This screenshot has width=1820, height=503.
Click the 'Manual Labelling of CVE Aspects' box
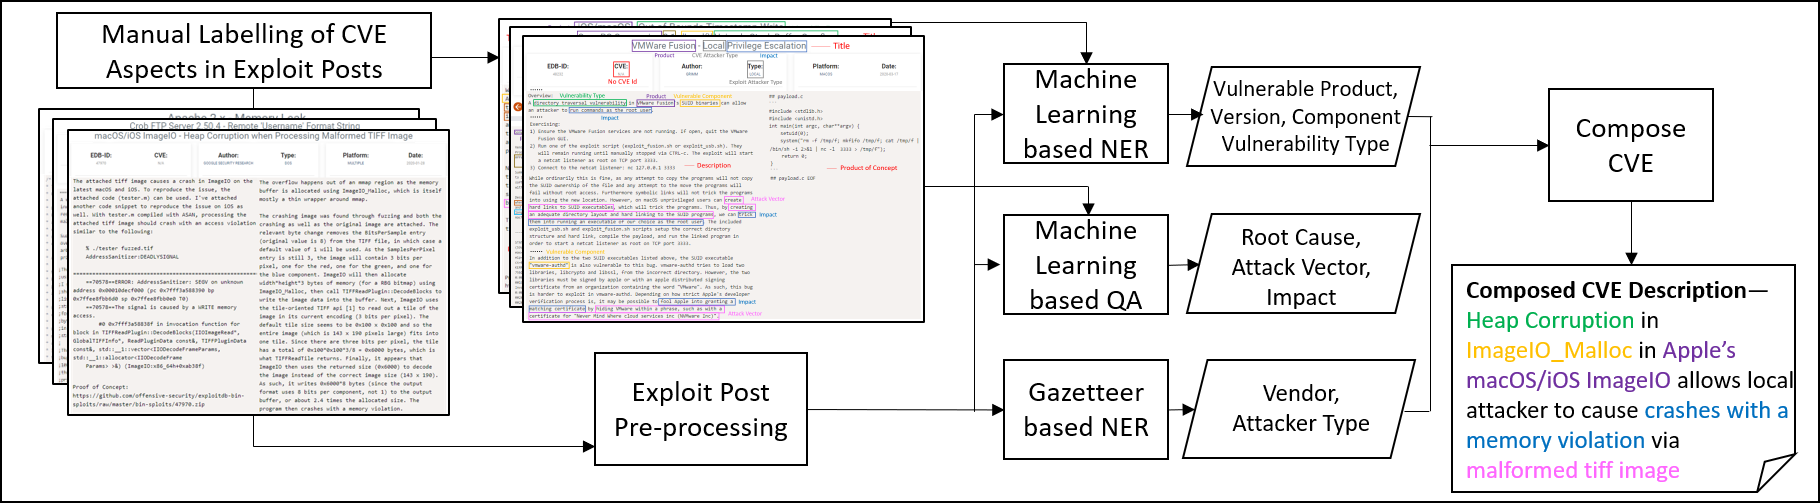click(244, 51)
